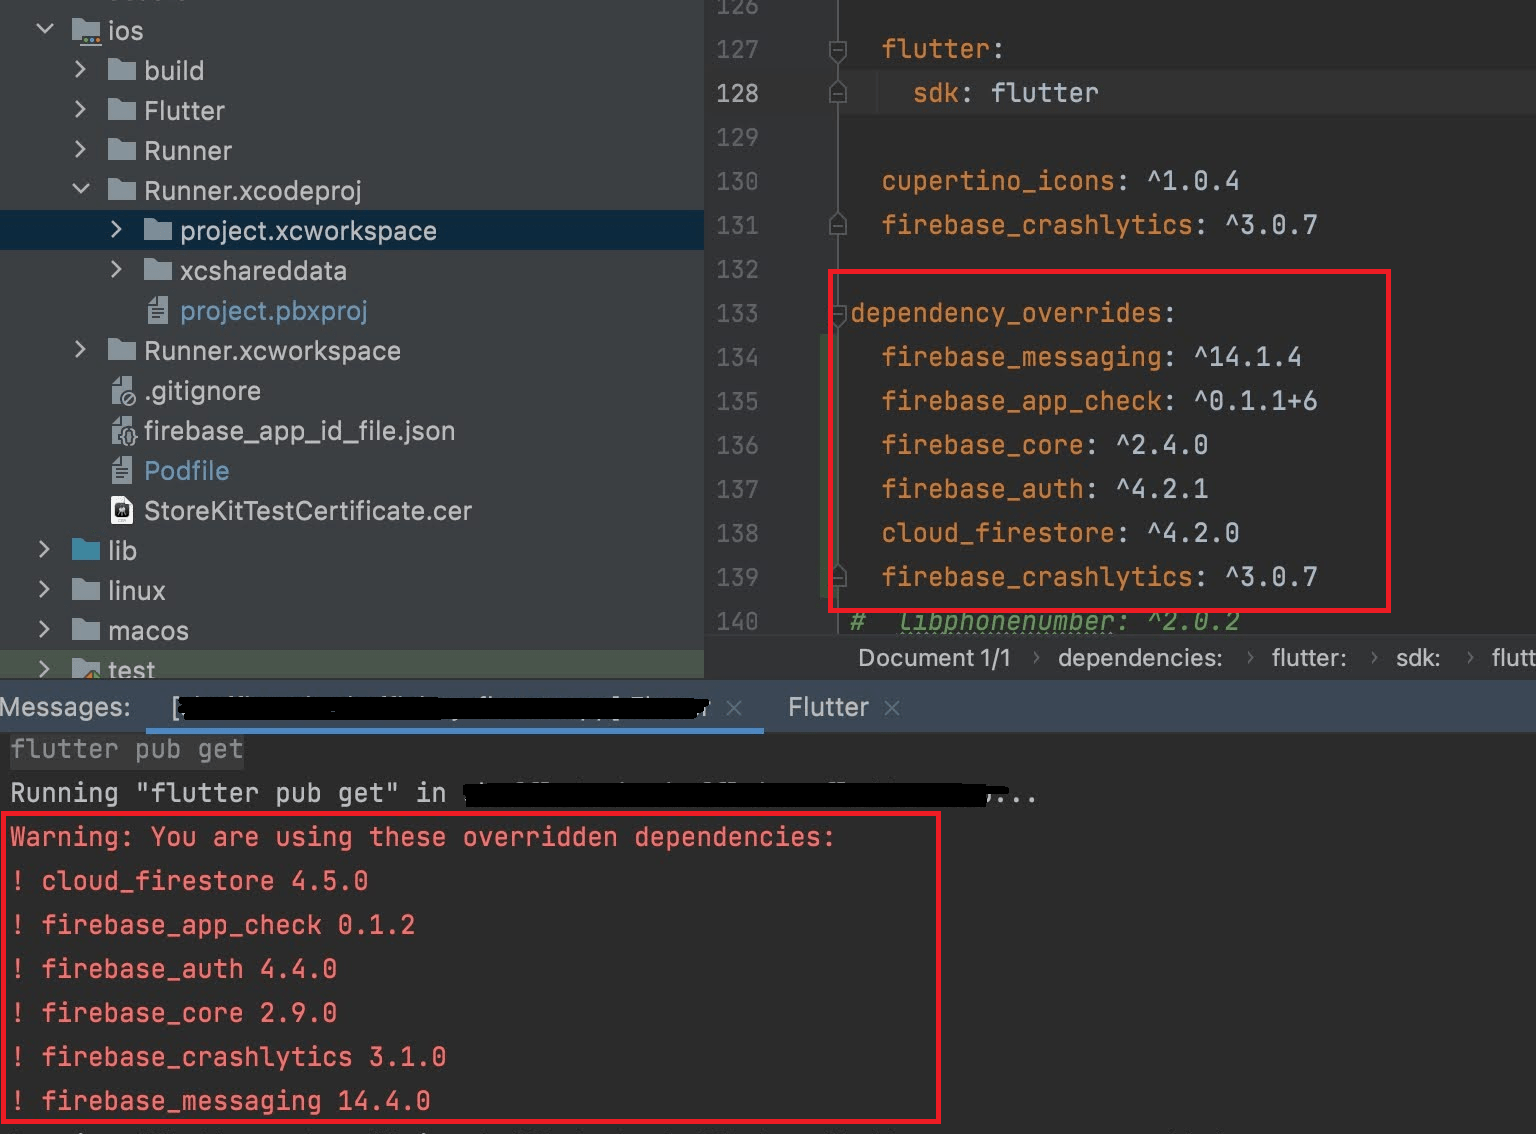Viewport: 1536px width, 1134px height.
Task: Click line number 128 in gutter
Action: point(737,93)
